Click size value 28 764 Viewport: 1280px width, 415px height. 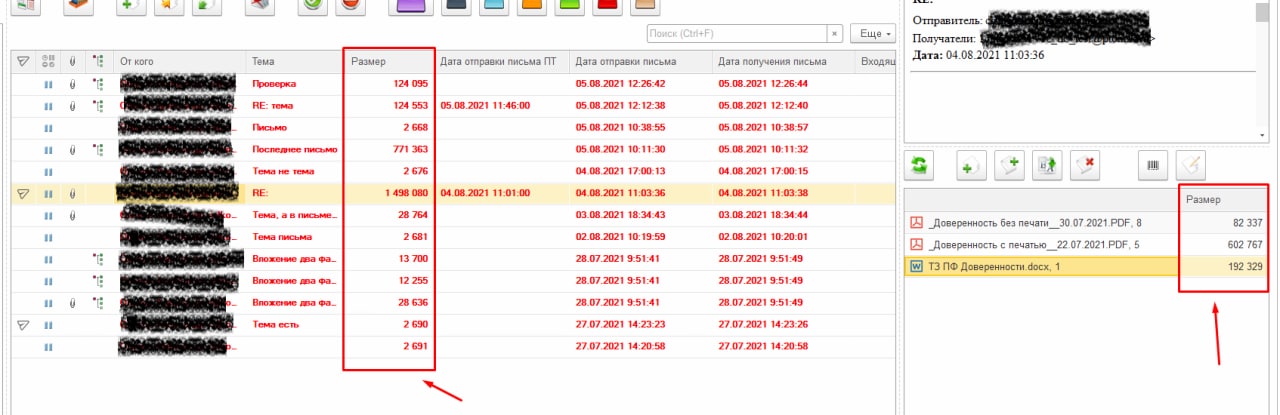[414, 215]
